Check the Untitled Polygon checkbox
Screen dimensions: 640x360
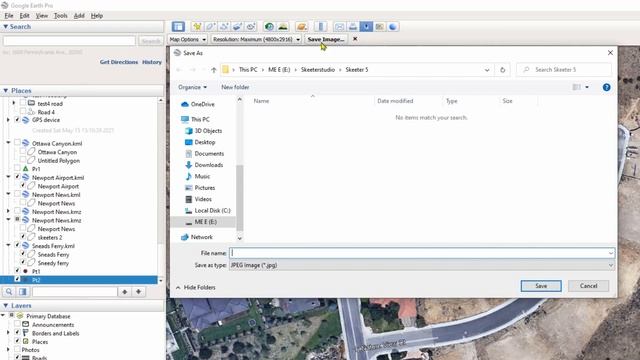(x=23, y=160)
